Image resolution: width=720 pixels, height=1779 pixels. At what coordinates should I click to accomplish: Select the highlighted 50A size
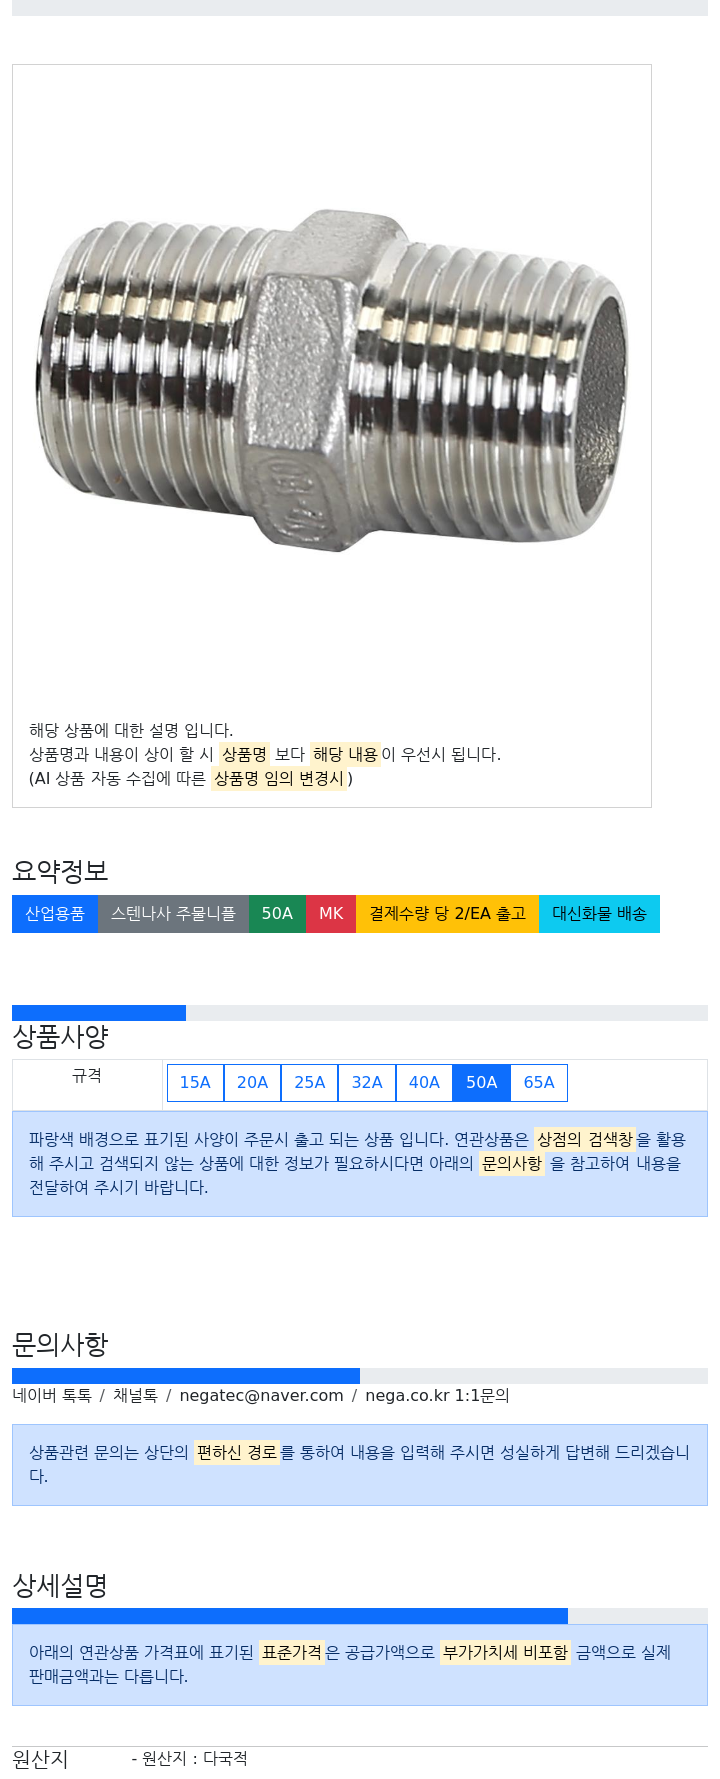(481, 1082)
